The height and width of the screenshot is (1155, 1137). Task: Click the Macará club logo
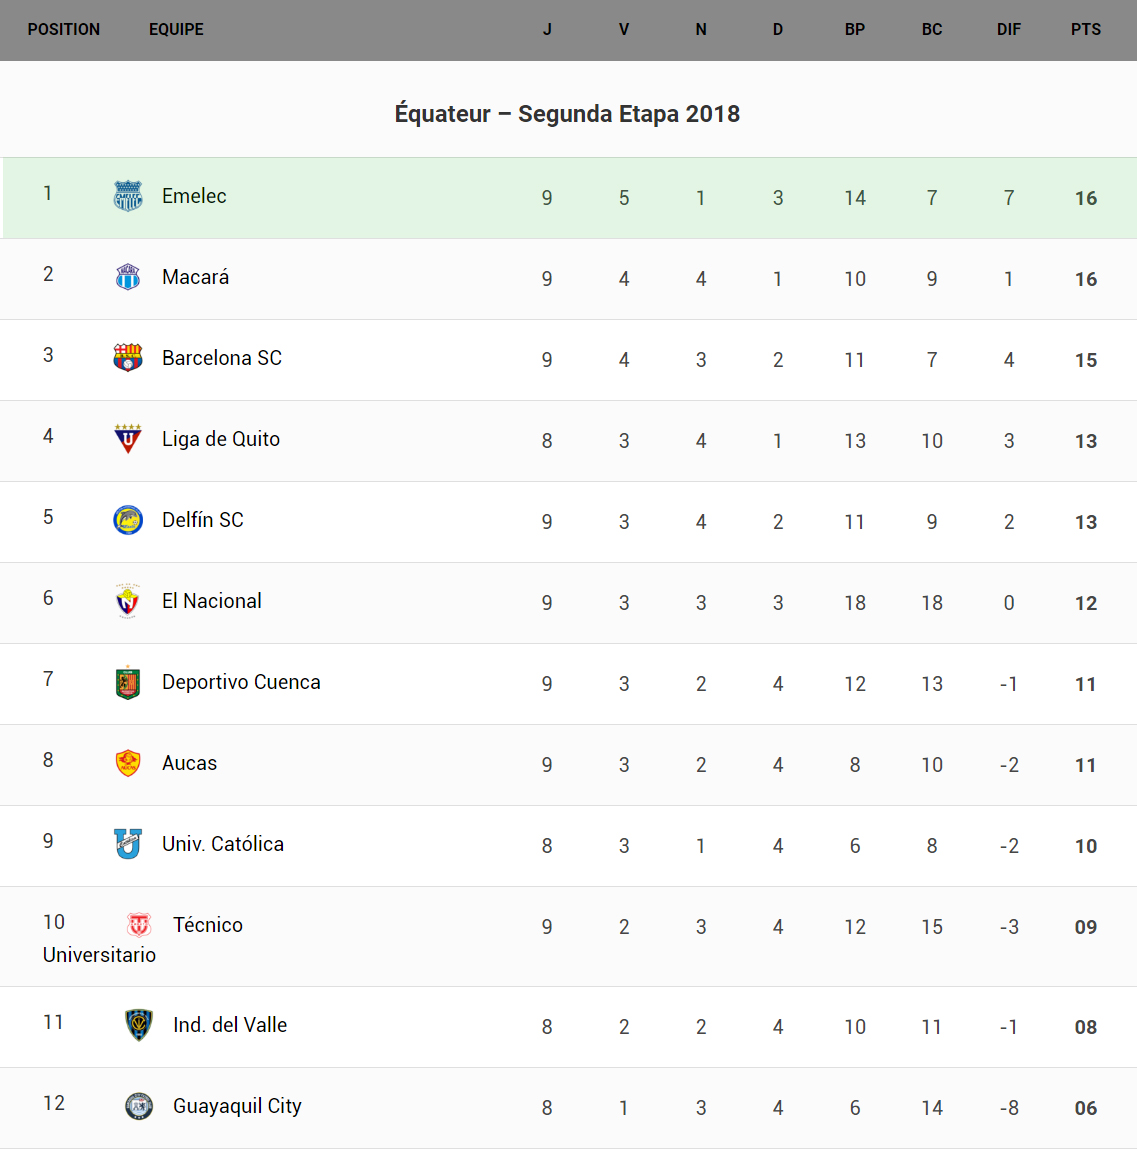128,277
